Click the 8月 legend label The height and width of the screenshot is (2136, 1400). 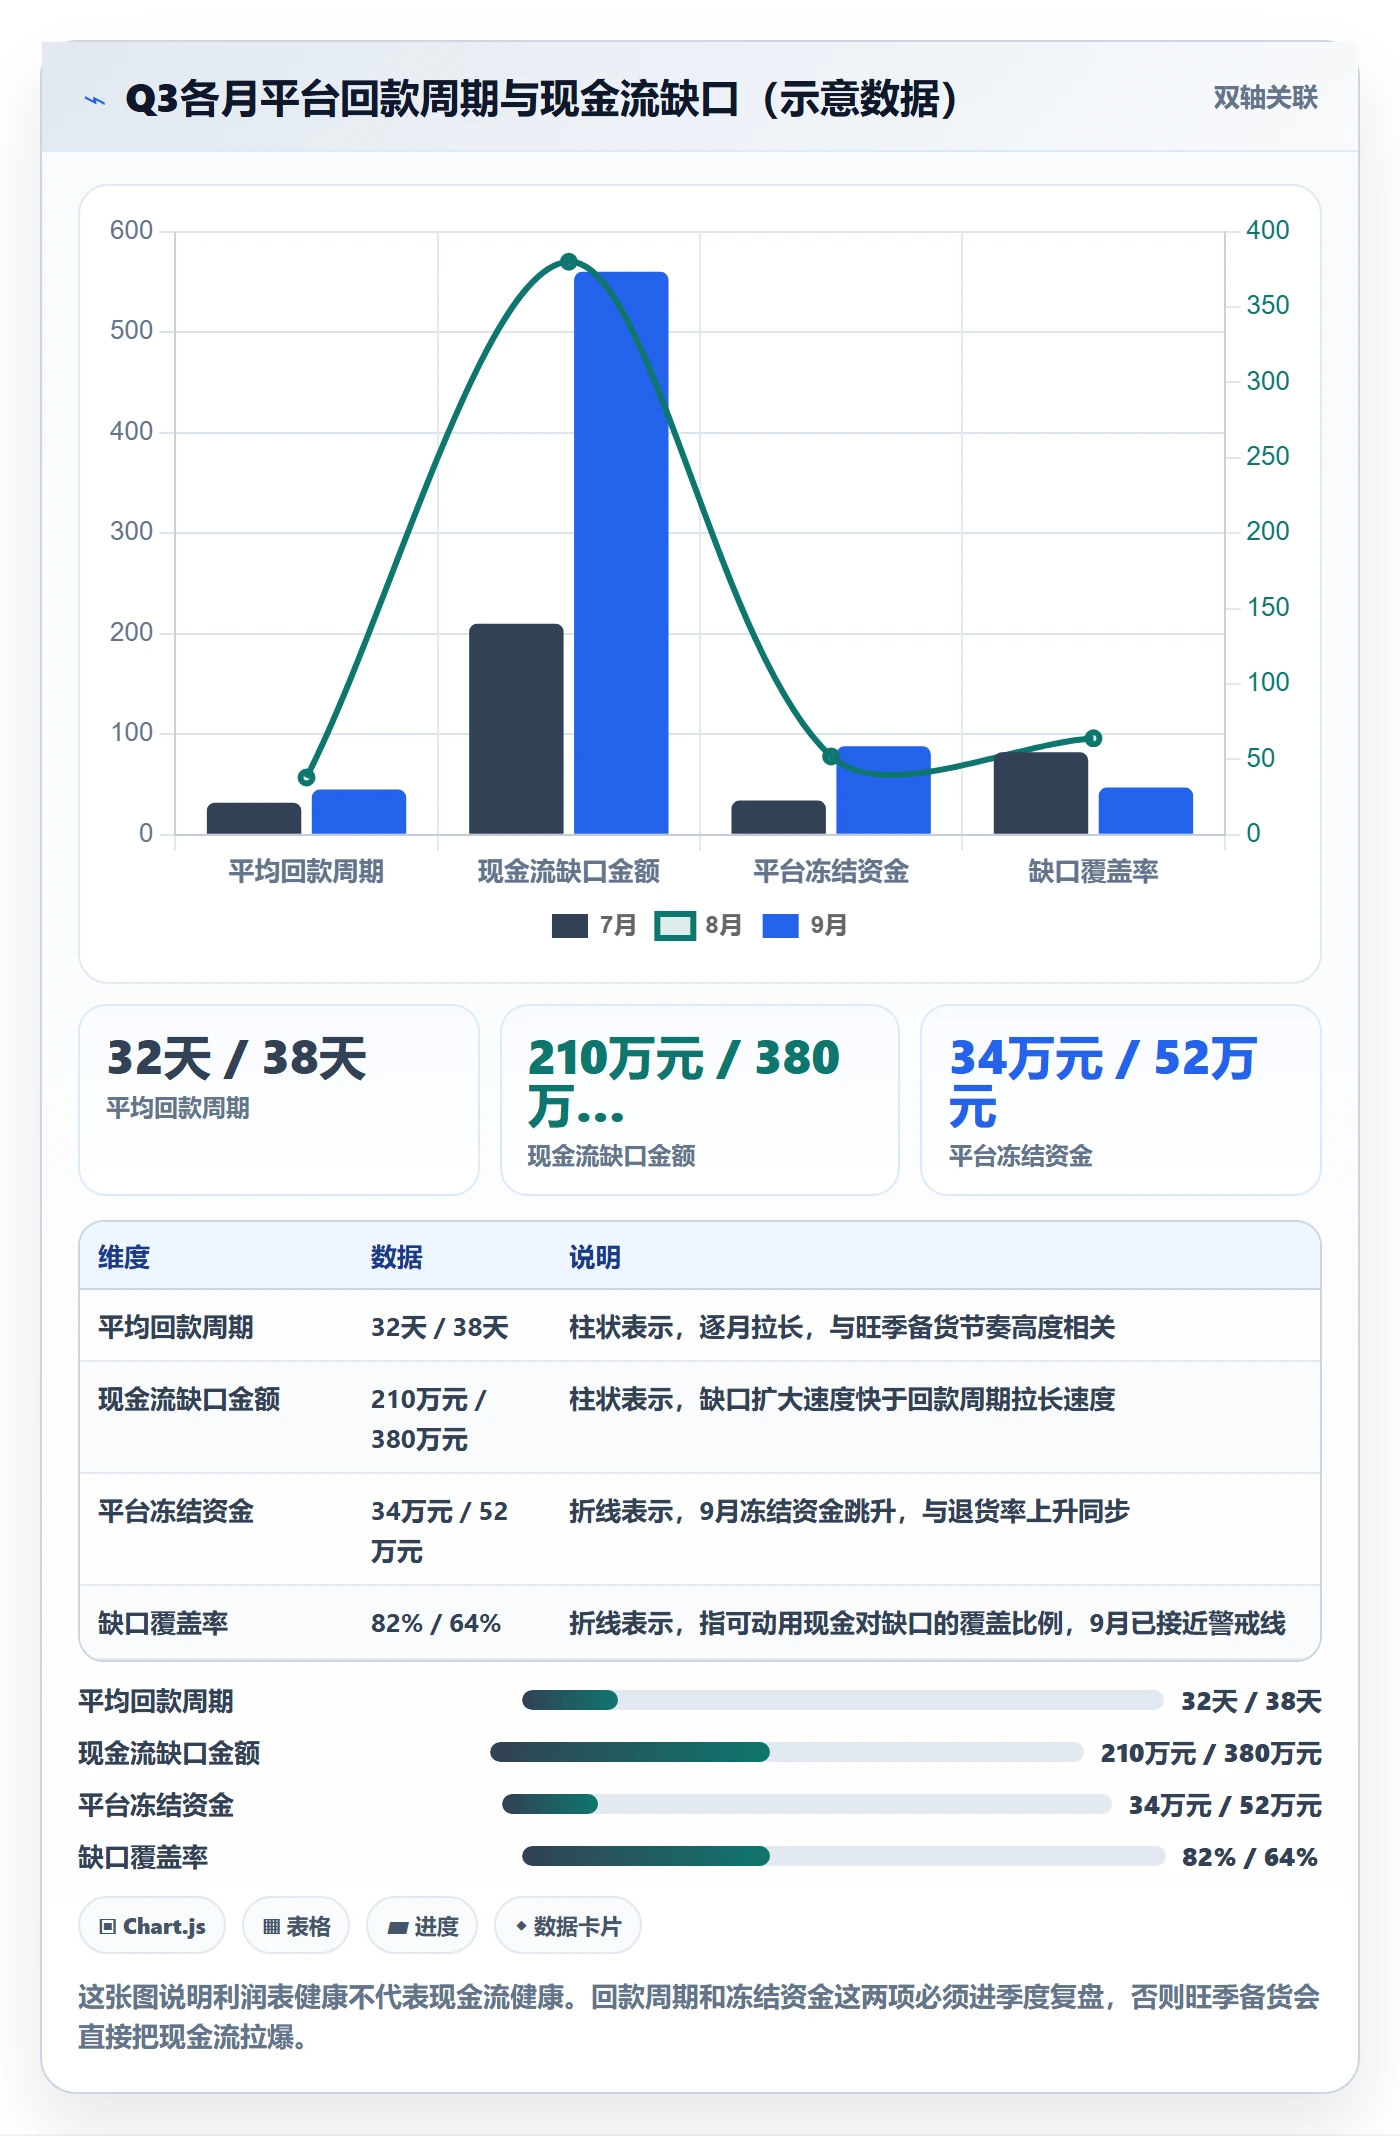[723, 926]
